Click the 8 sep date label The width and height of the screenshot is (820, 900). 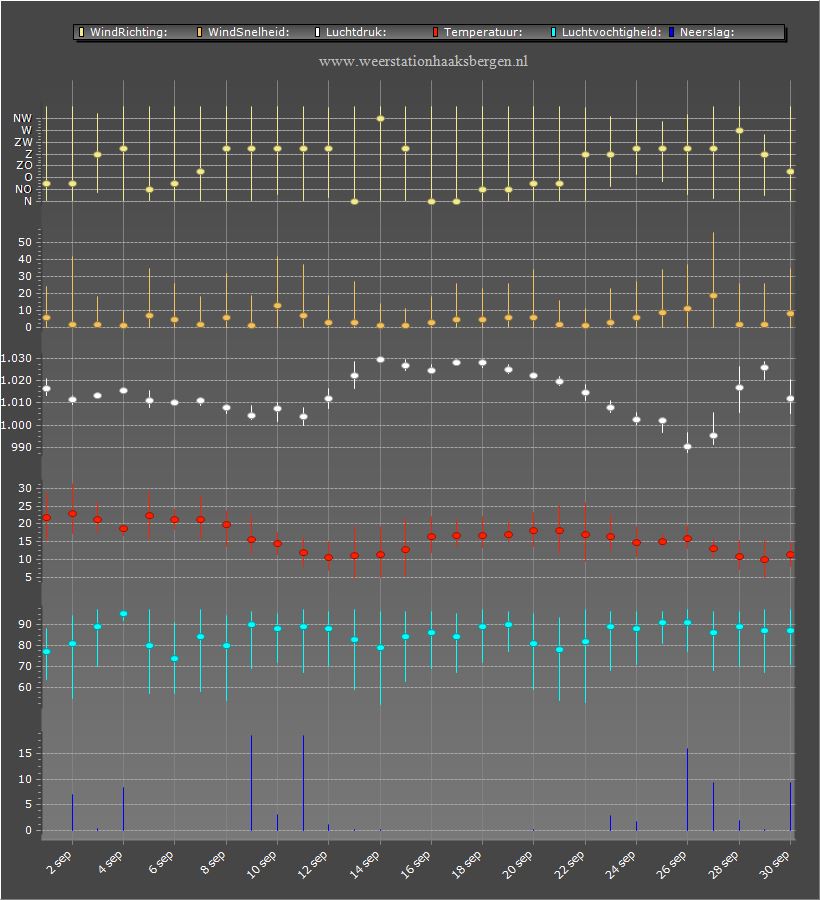pyautogui.click(x=212, y=863)
